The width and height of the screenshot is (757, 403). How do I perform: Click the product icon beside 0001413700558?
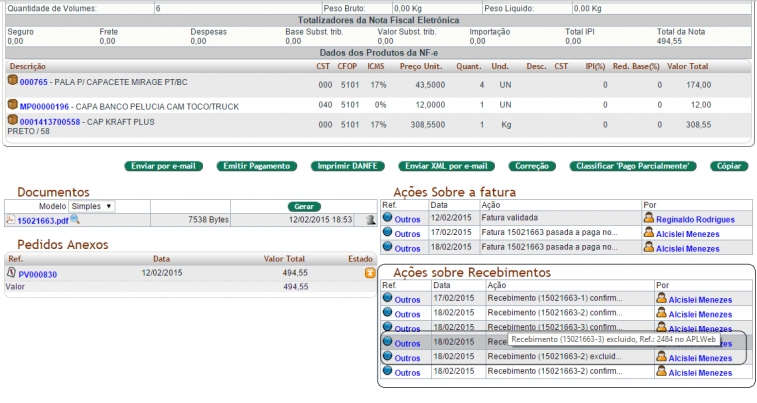tap(12, 121)
